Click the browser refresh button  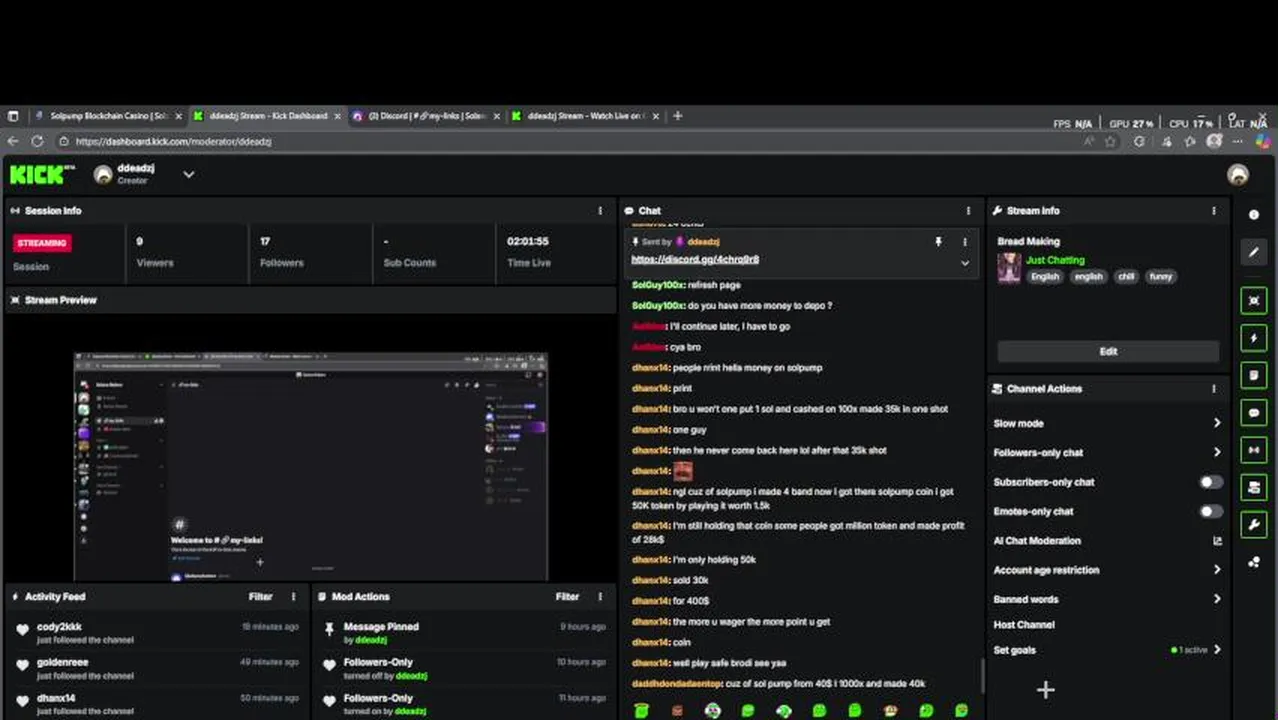click(x=37, y=142)
